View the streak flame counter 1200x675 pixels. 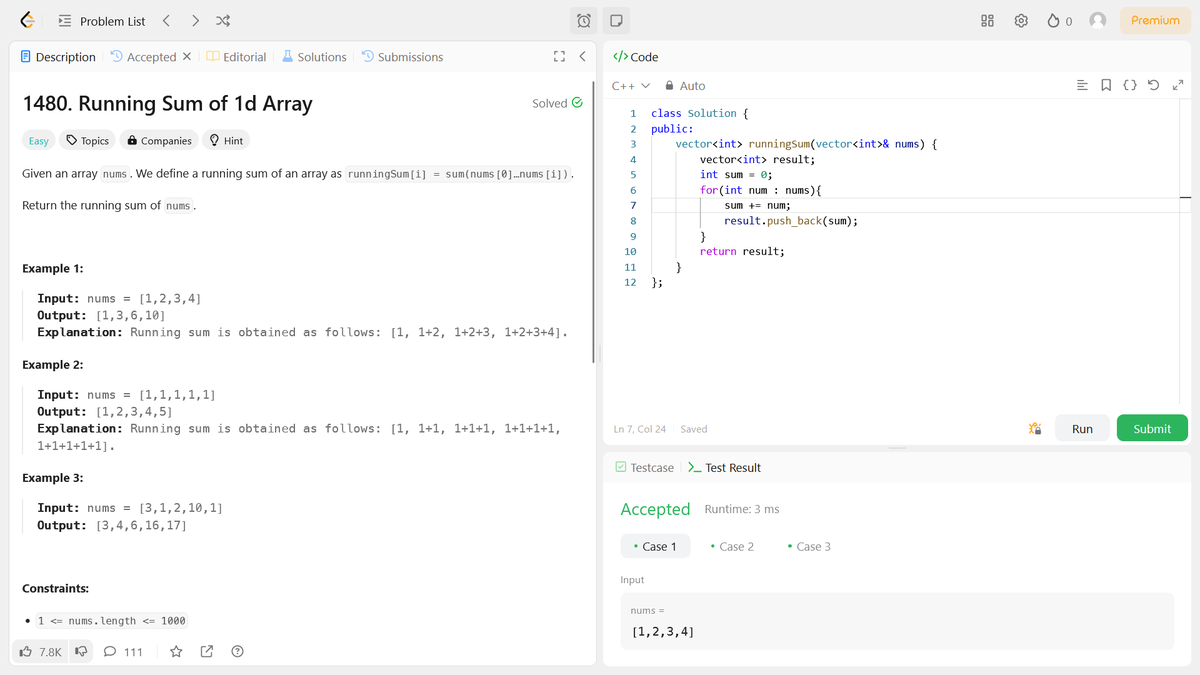pos(1059,20)
